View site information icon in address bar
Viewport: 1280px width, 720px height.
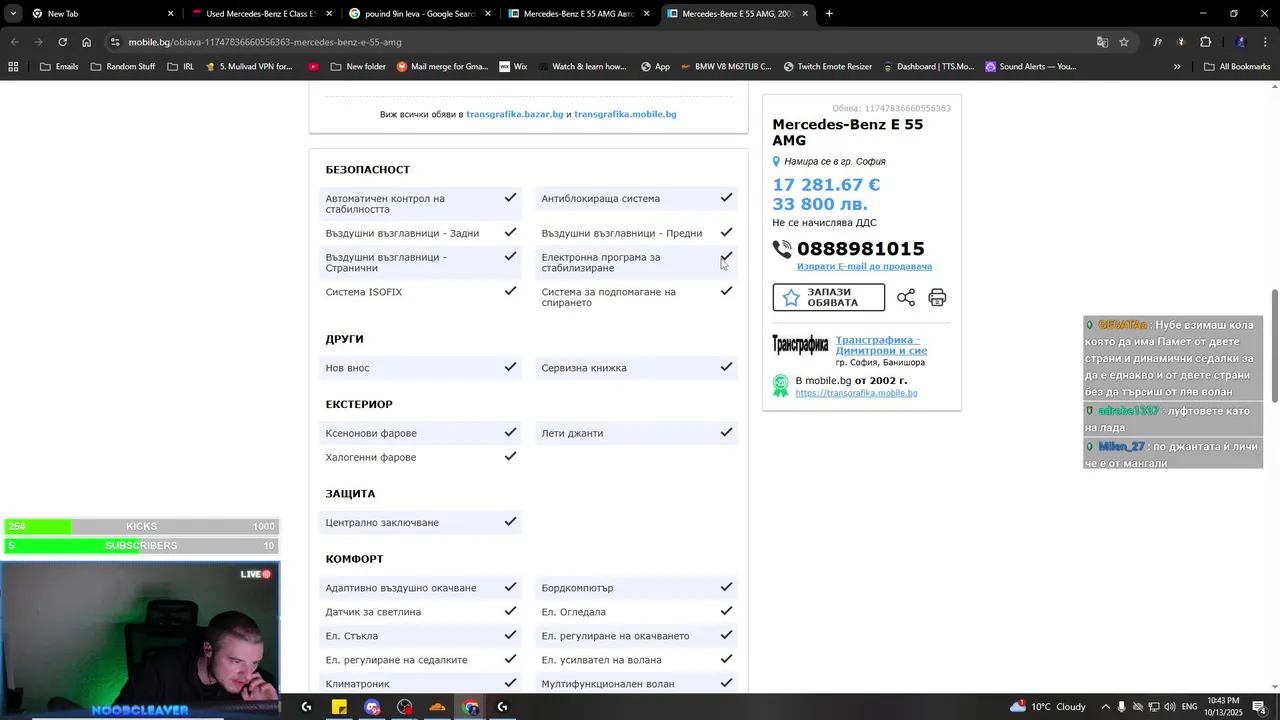(x=115, y=42)
